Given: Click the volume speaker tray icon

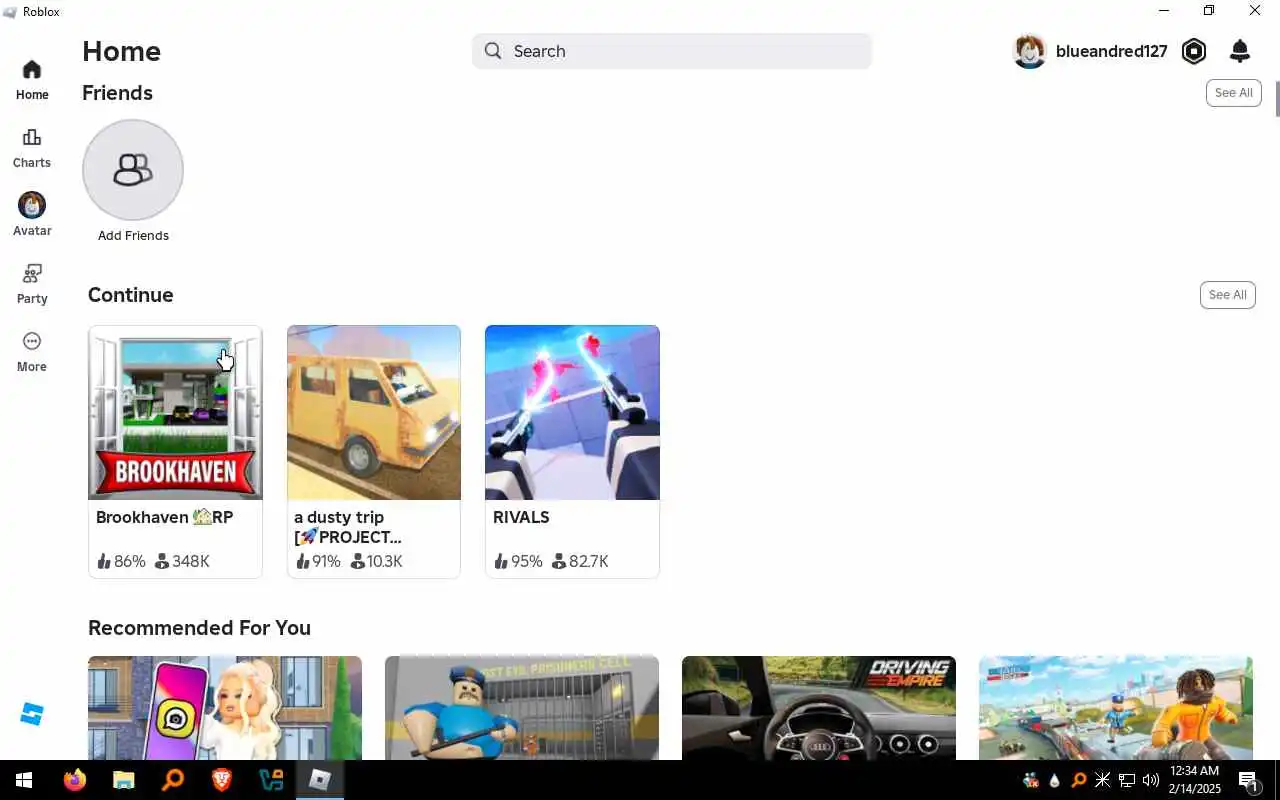Looking at the screenshot, I should coord(1151,780).
